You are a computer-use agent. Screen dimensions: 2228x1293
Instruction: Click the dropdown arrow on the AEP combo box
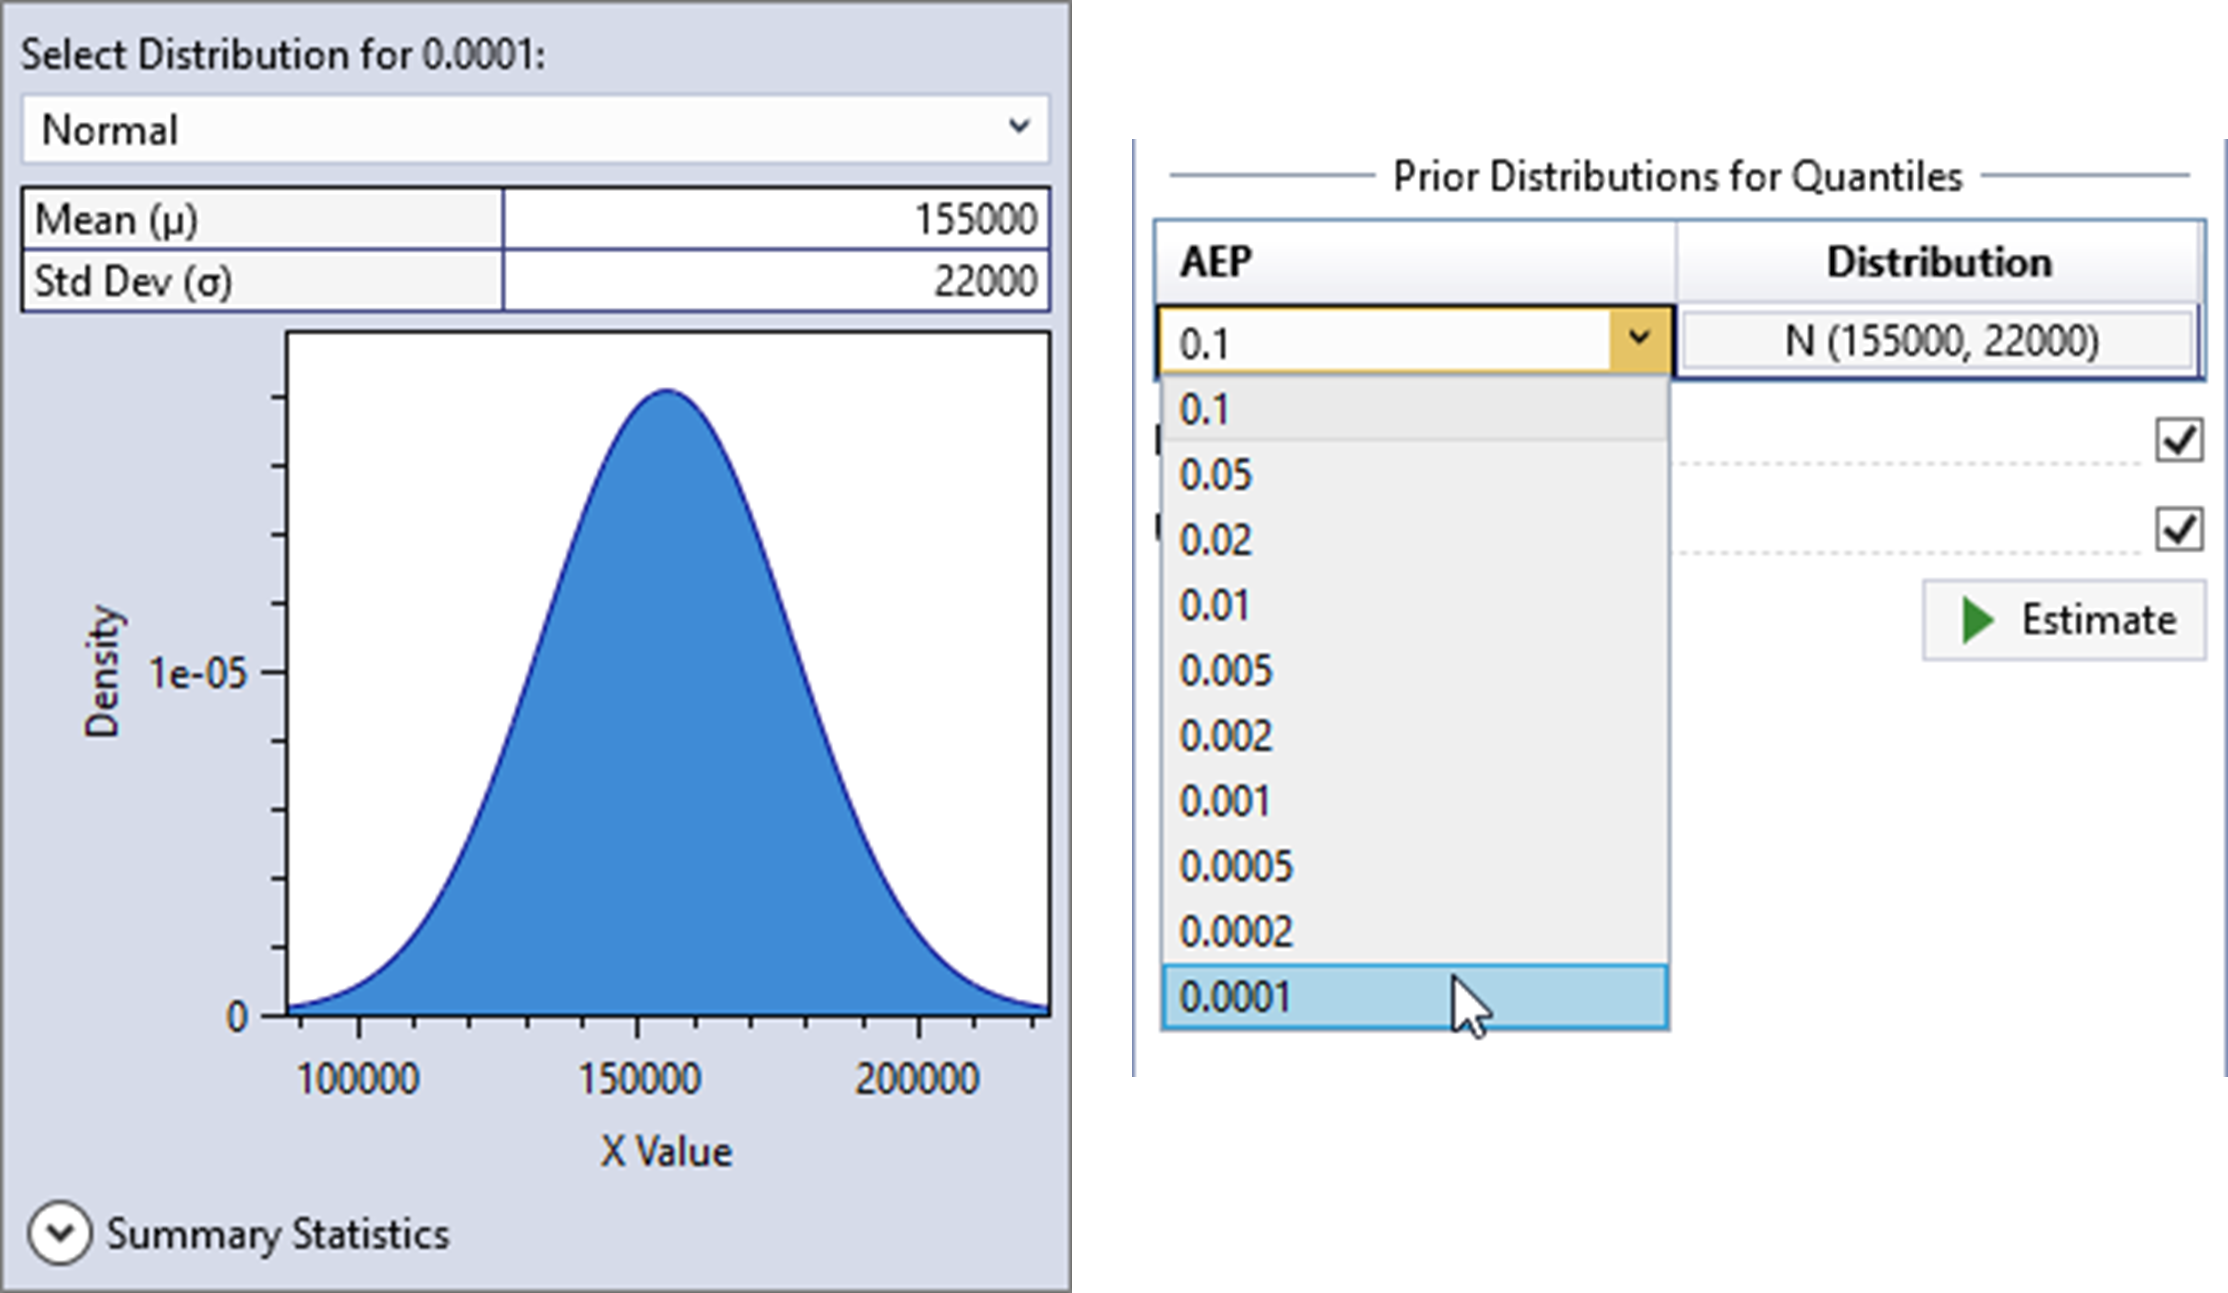pyautogui.click(x=1640, y=339)
